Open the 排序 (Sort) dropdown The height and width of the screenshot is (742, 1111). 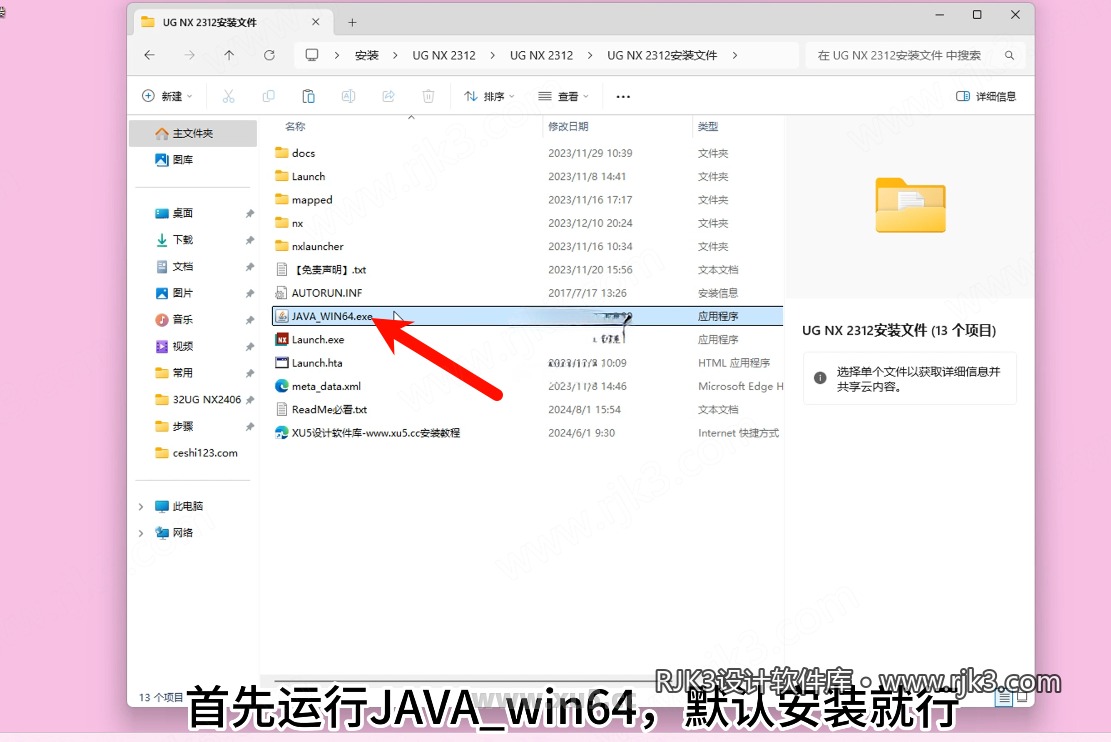point(489,96)
